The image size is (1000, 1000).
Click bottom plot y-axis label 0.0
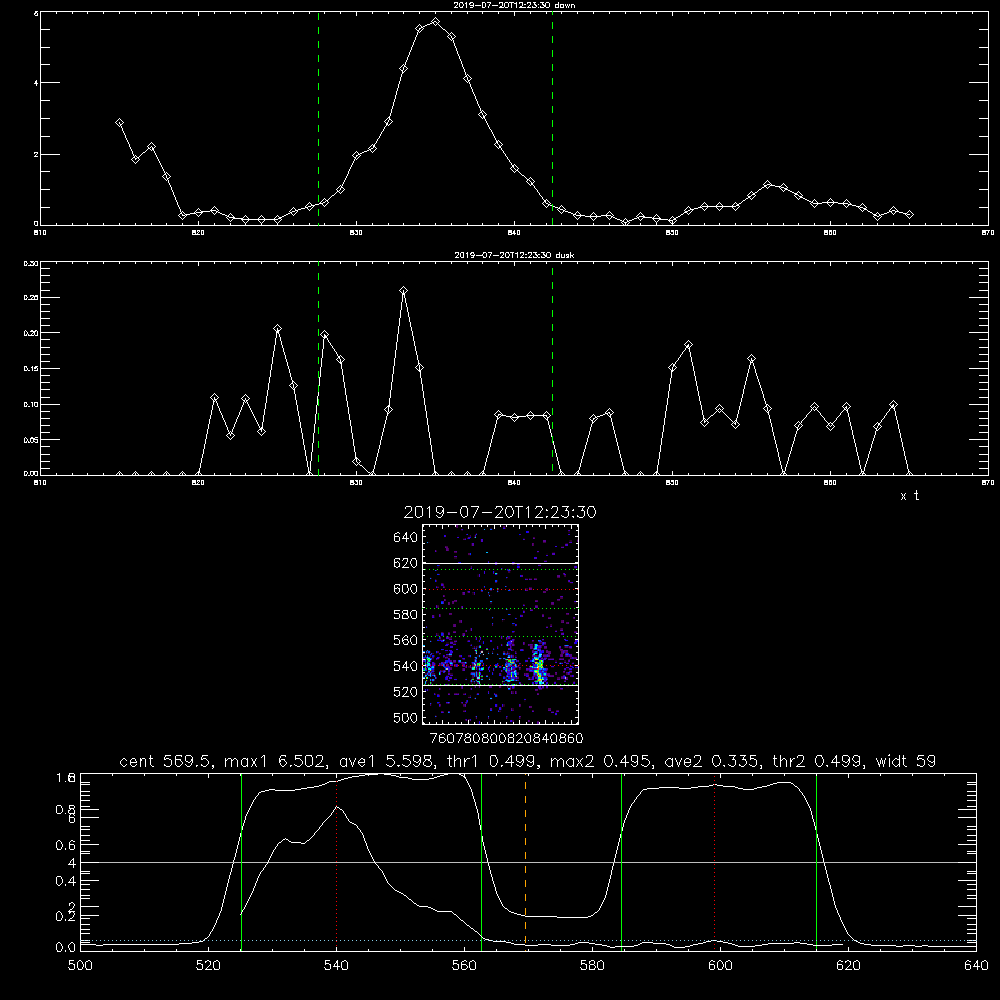[67, 948]
